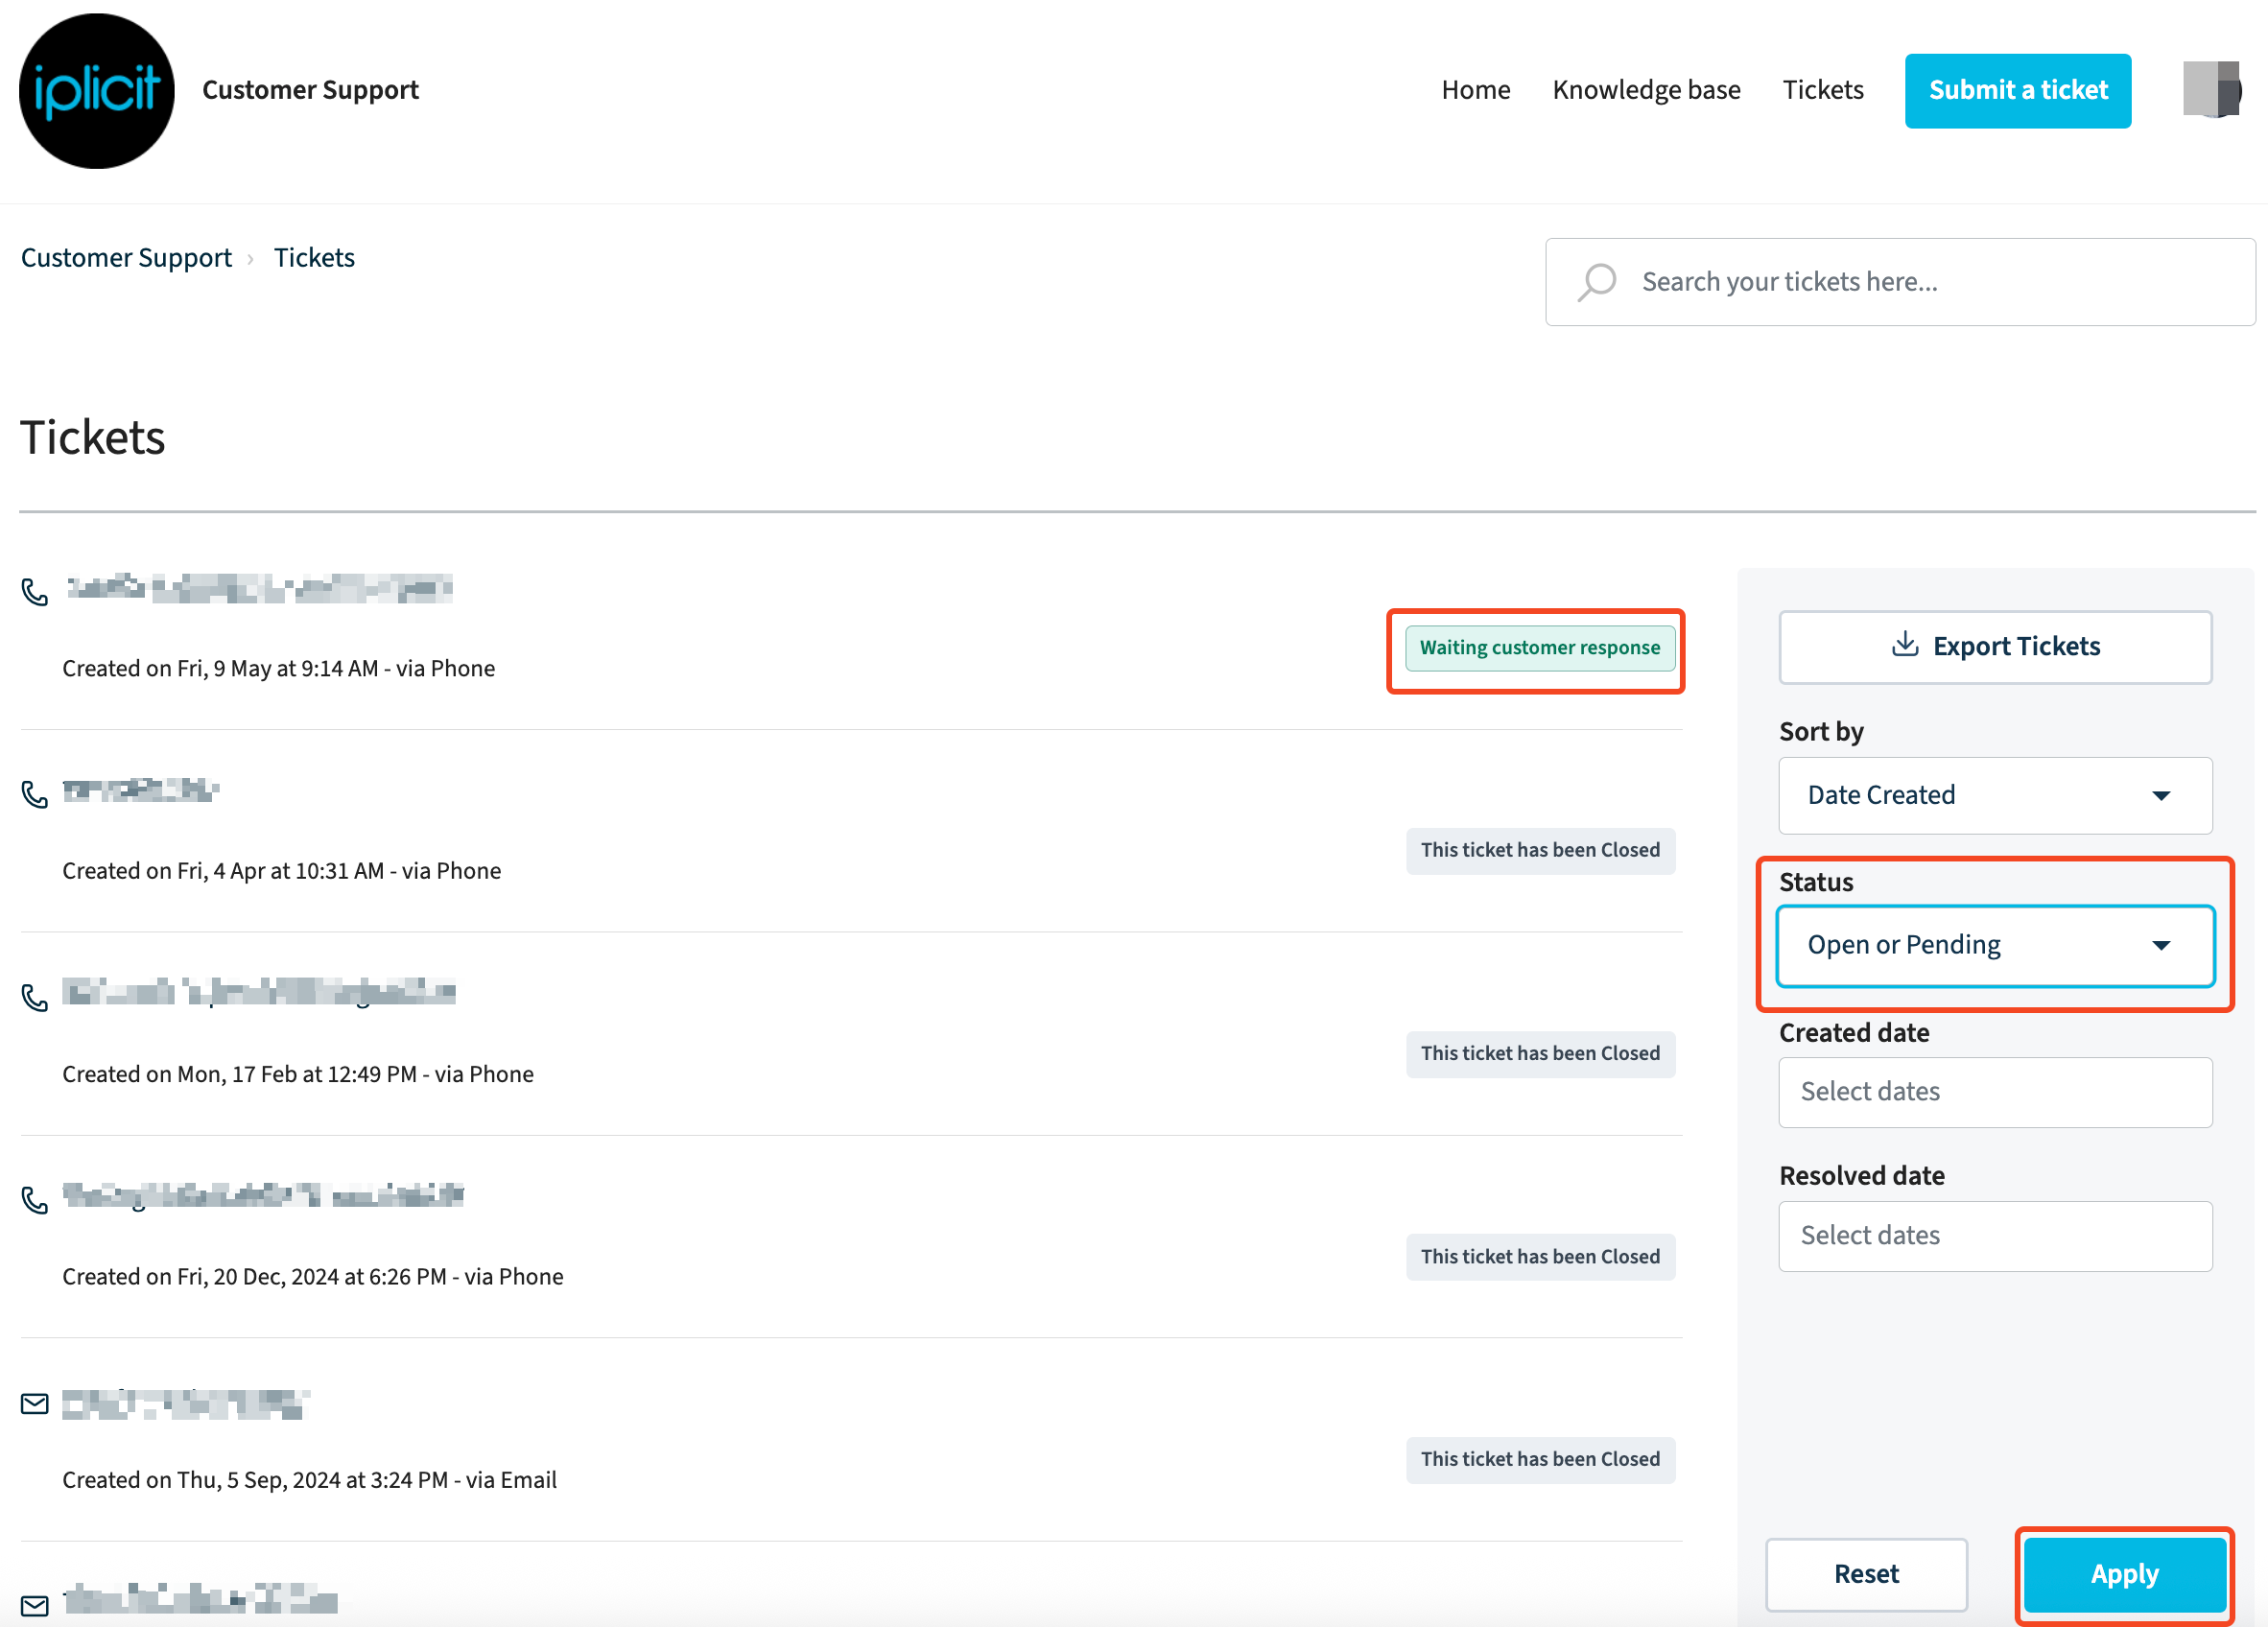Click the iplicit logo
This screenshot has height=1627, width=2268.
point(97,91)
